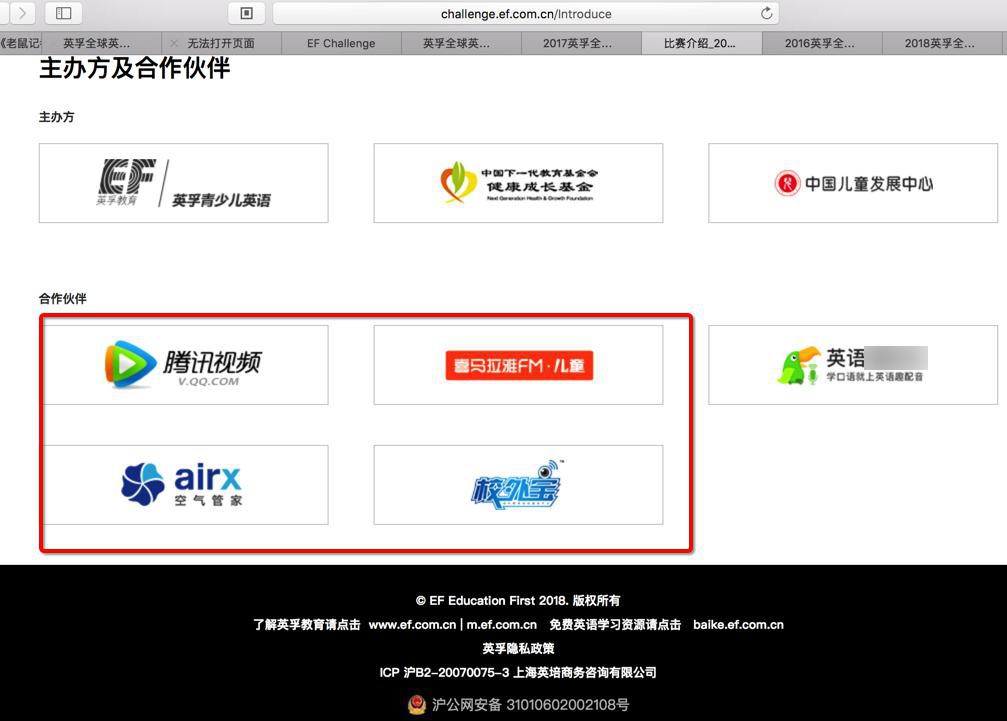Image resolution: width=1007 pixels, height=721 pixels.
Task: Open the airx 空气管家 partner logo
Action: click(184, 485)
